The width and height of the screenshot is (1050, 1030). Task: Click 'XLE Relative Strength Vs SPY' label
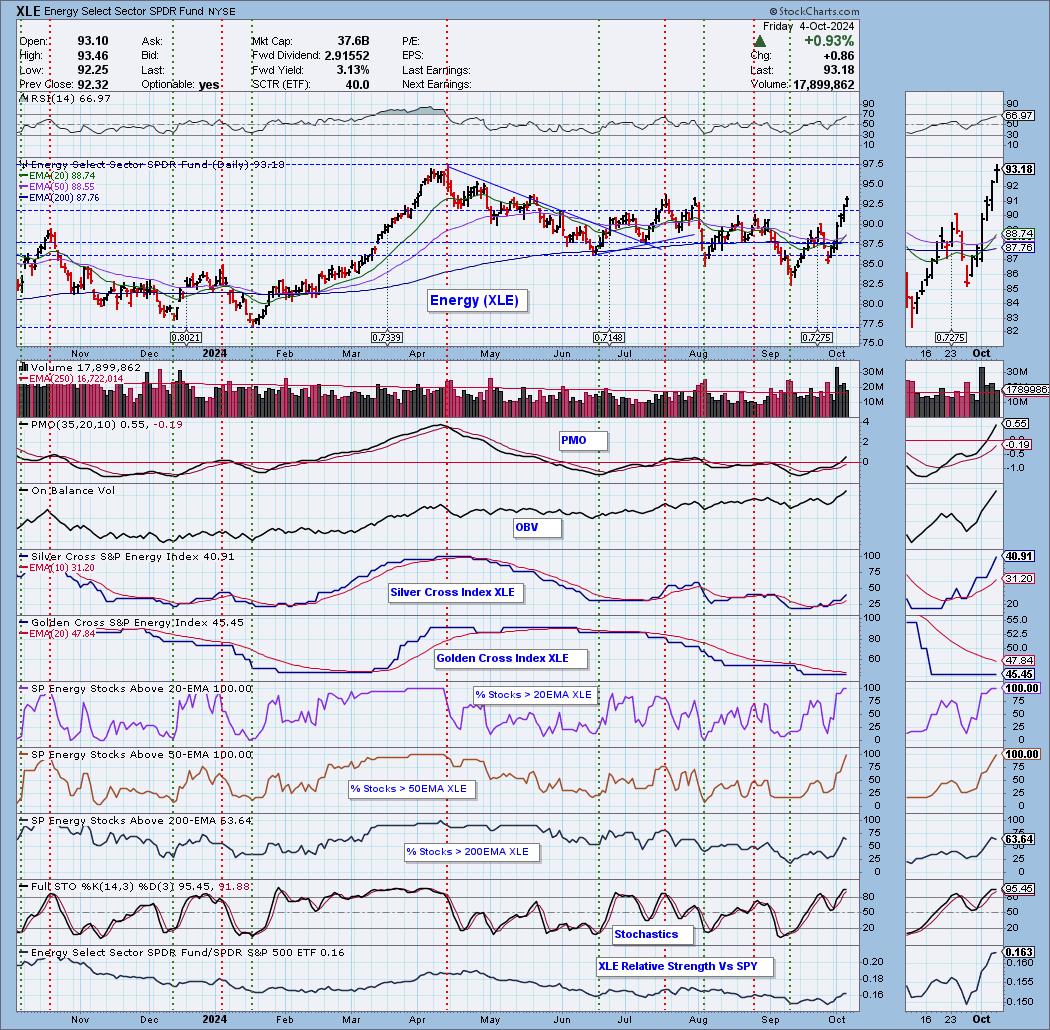tap(684, 966)
